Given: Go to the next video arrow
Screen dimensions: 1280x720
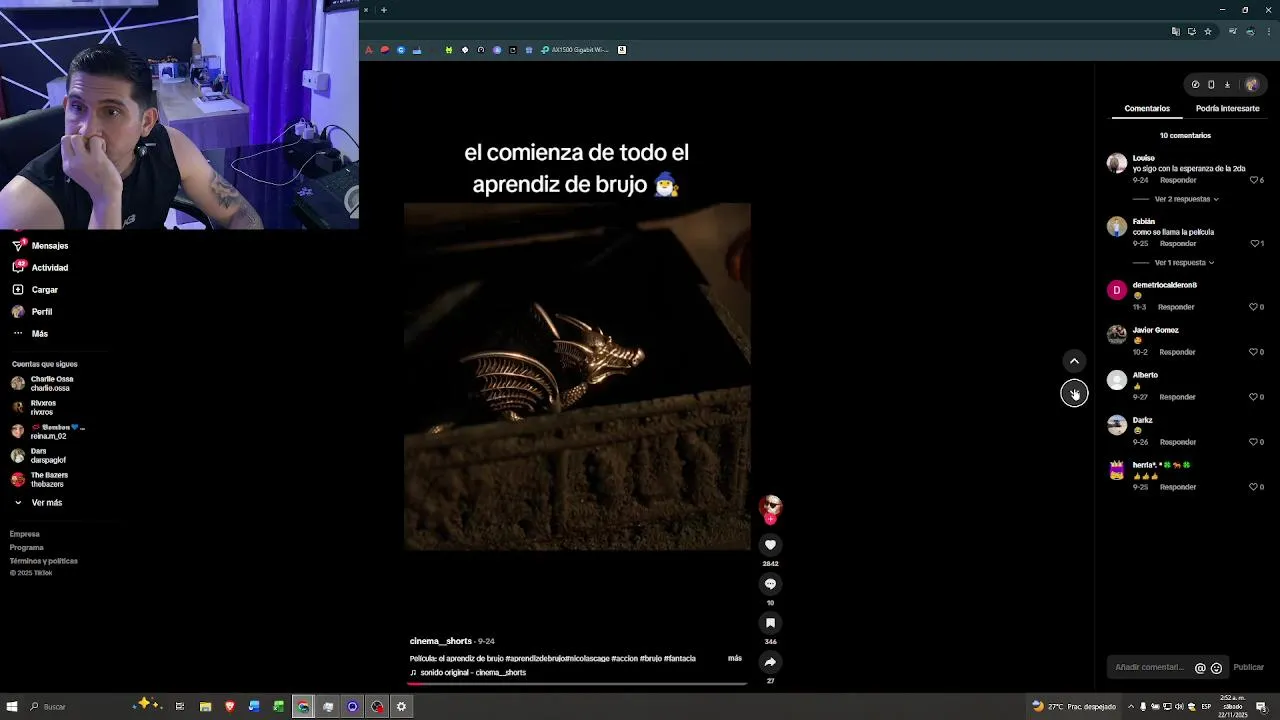Looking at the screenshot, I should (1074, 393).
